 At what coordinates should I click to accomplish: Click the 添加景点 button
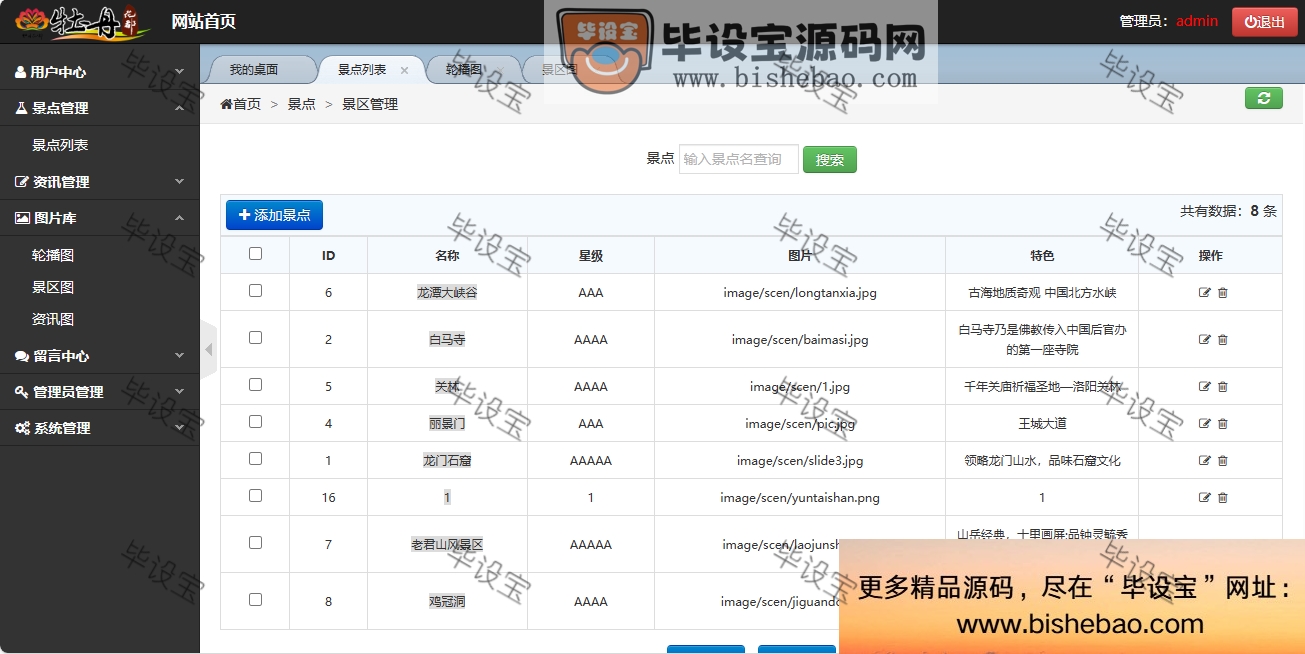click(x=274, y=215)
